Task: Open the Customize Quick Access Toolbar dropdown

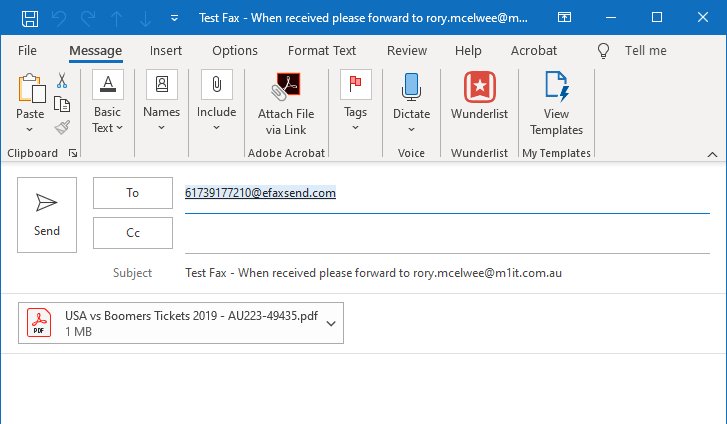Action: 174,19
